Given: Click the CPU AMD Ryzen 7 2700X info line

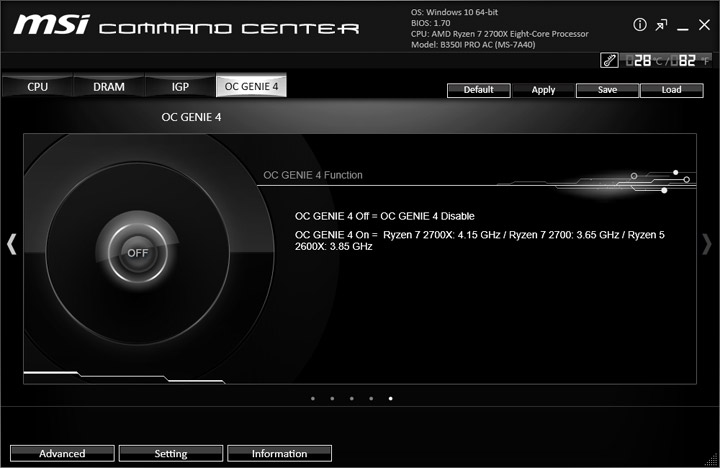Looking at the screenshot, I should coord(500,34).
